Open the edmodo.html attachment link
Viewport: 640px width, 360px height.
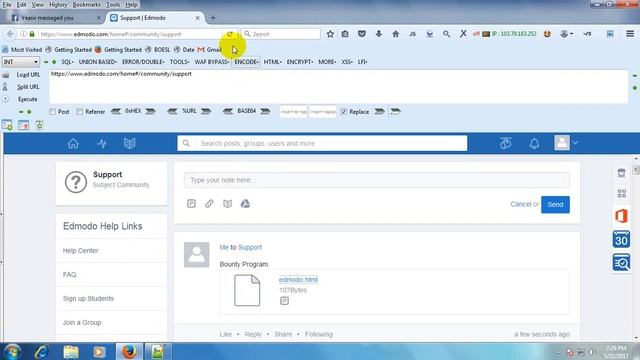(298, 280)
